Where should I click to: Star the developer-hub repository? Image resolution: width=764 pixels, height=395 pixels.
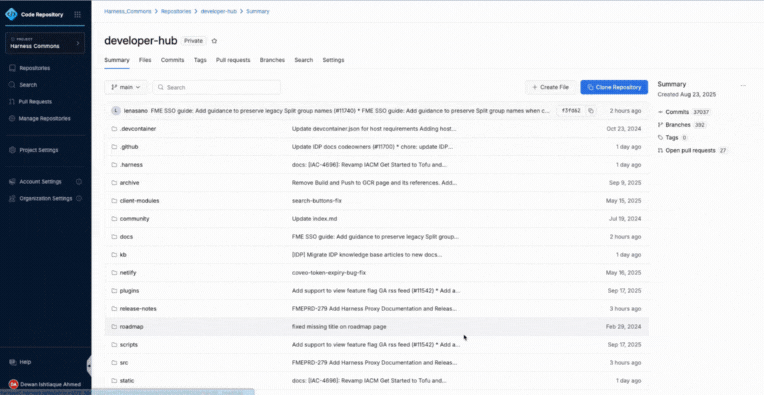214,41
